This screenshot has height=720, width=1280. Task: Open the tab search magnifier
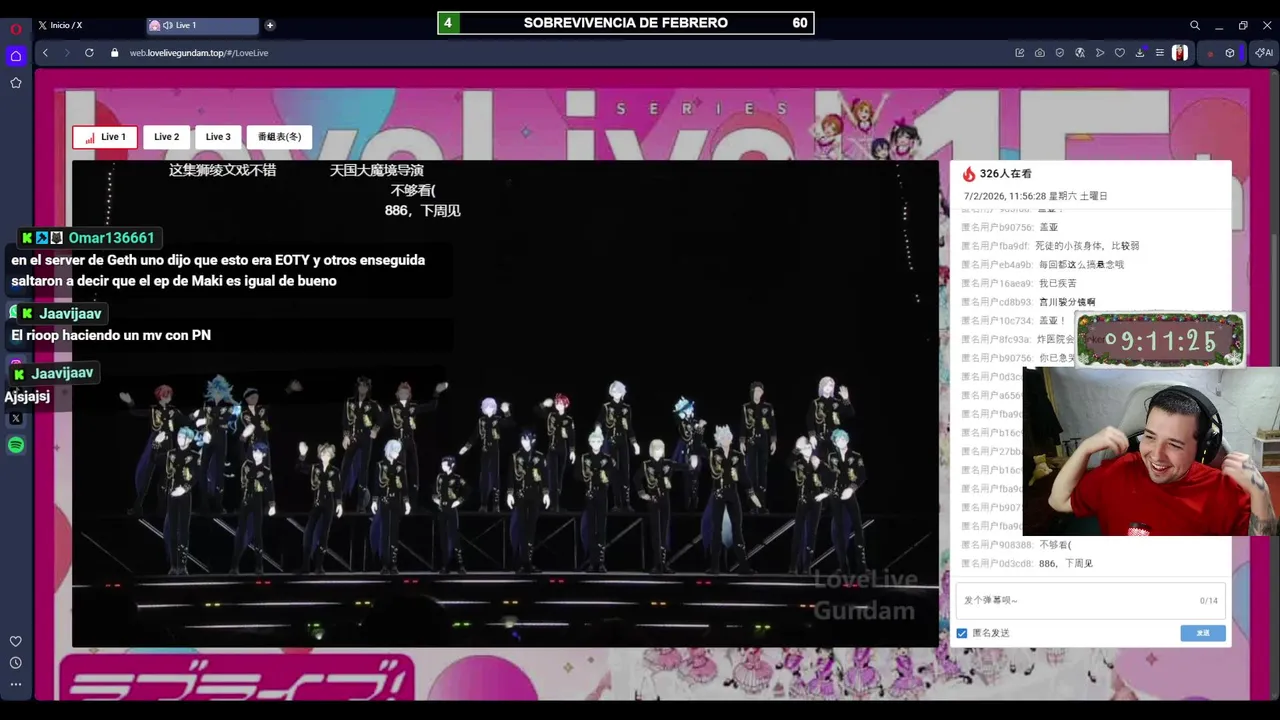pyautogui.click(x=1195, y=25)
